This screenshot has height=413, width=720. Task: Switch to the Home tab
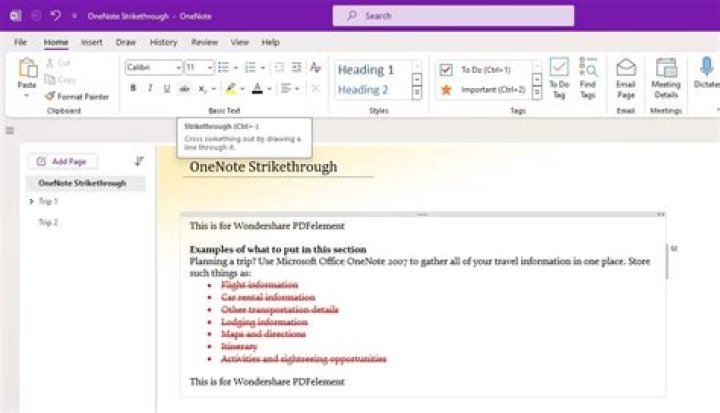point(56,42)
